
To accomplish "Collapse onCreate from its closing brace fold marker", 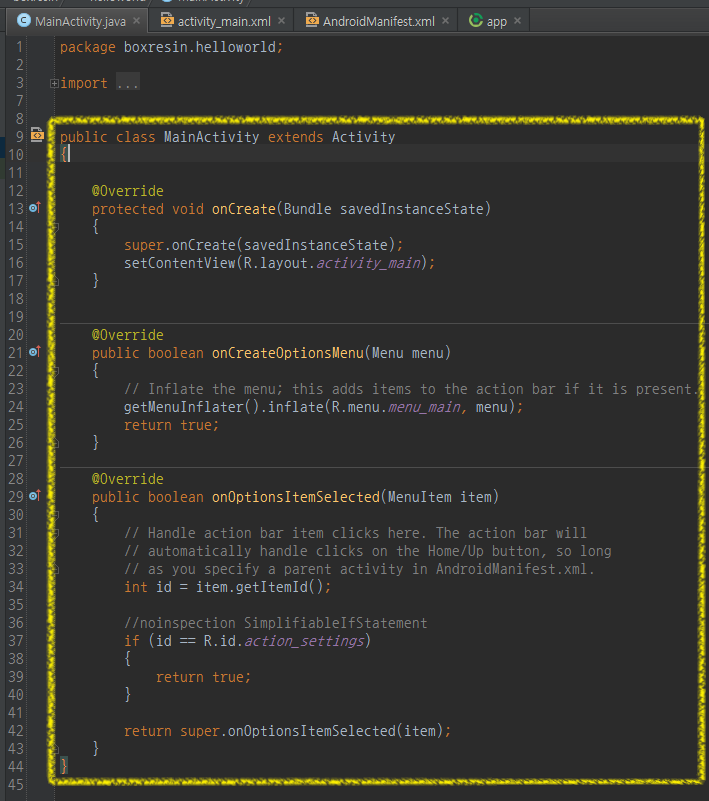I will pyautogui.click(x=55, y=281).
